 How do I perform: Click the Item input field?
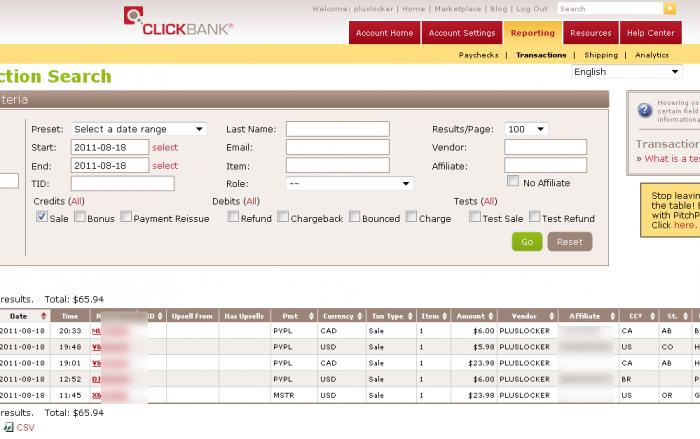pyautogui.click(x=338, y=165)
